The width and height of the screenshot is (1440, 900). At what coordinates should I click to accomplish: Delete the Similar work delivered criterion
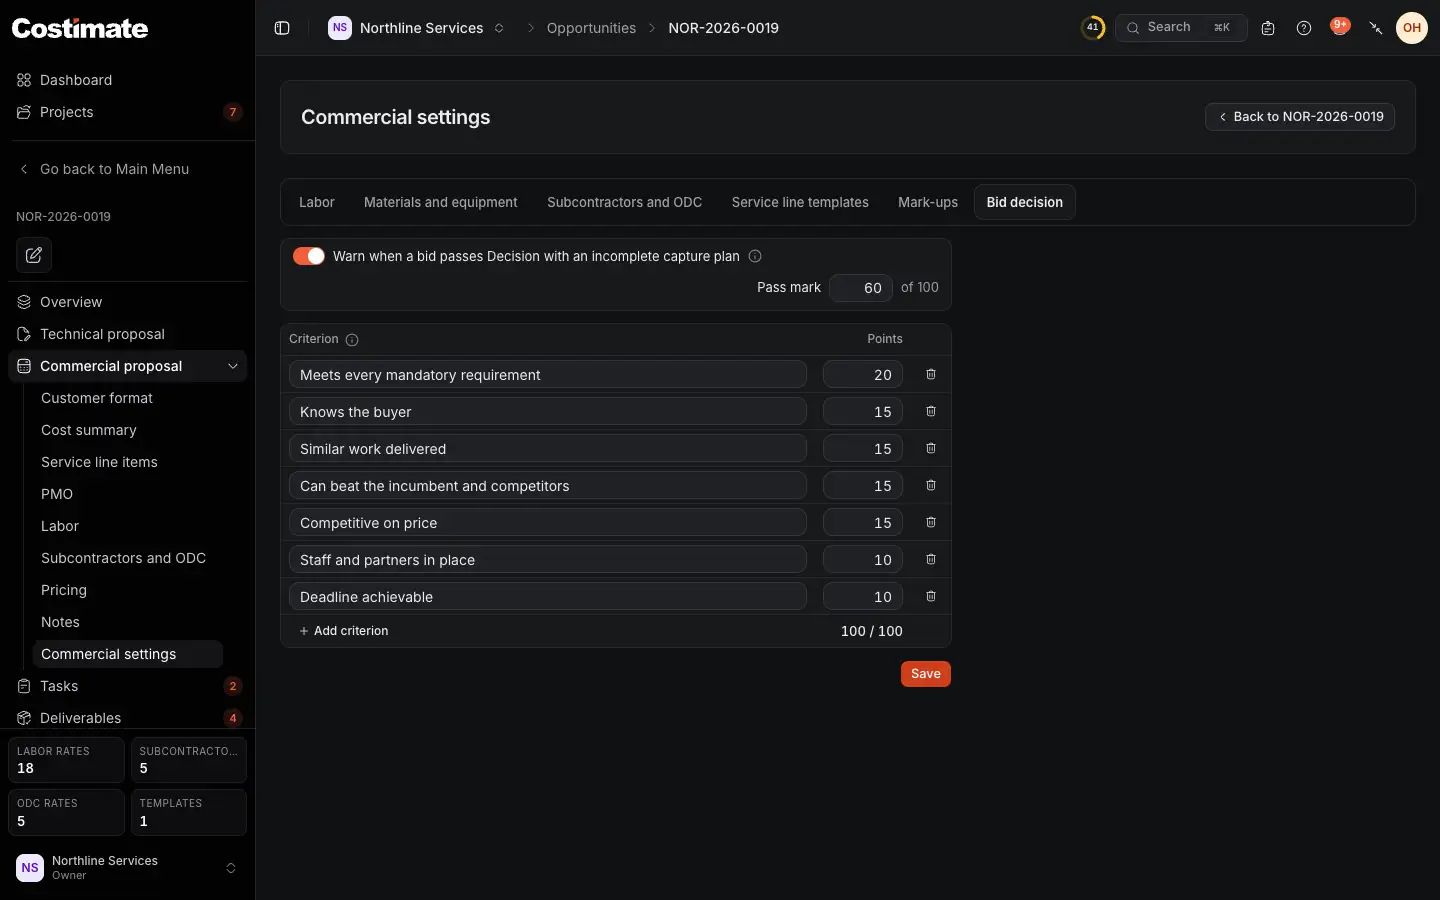(x=931, y=448)
